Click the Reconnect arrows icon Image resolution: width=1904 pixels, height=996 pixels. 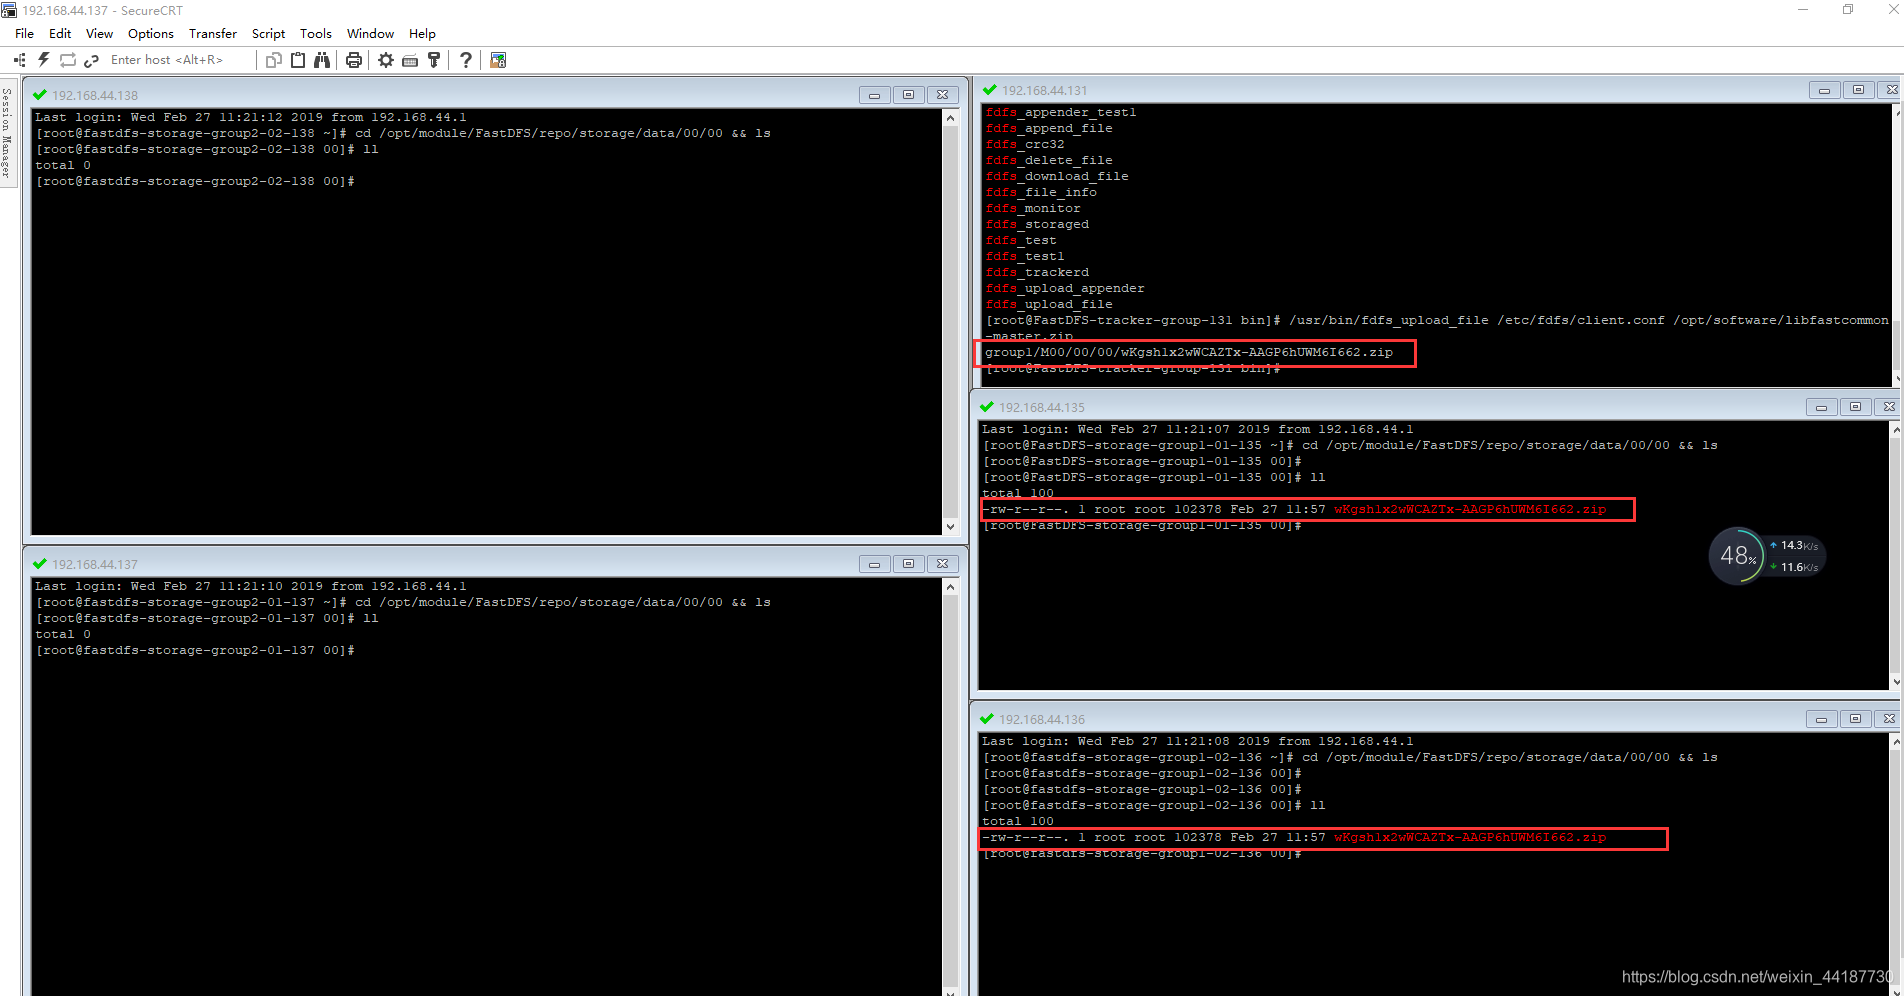point(68,60)
